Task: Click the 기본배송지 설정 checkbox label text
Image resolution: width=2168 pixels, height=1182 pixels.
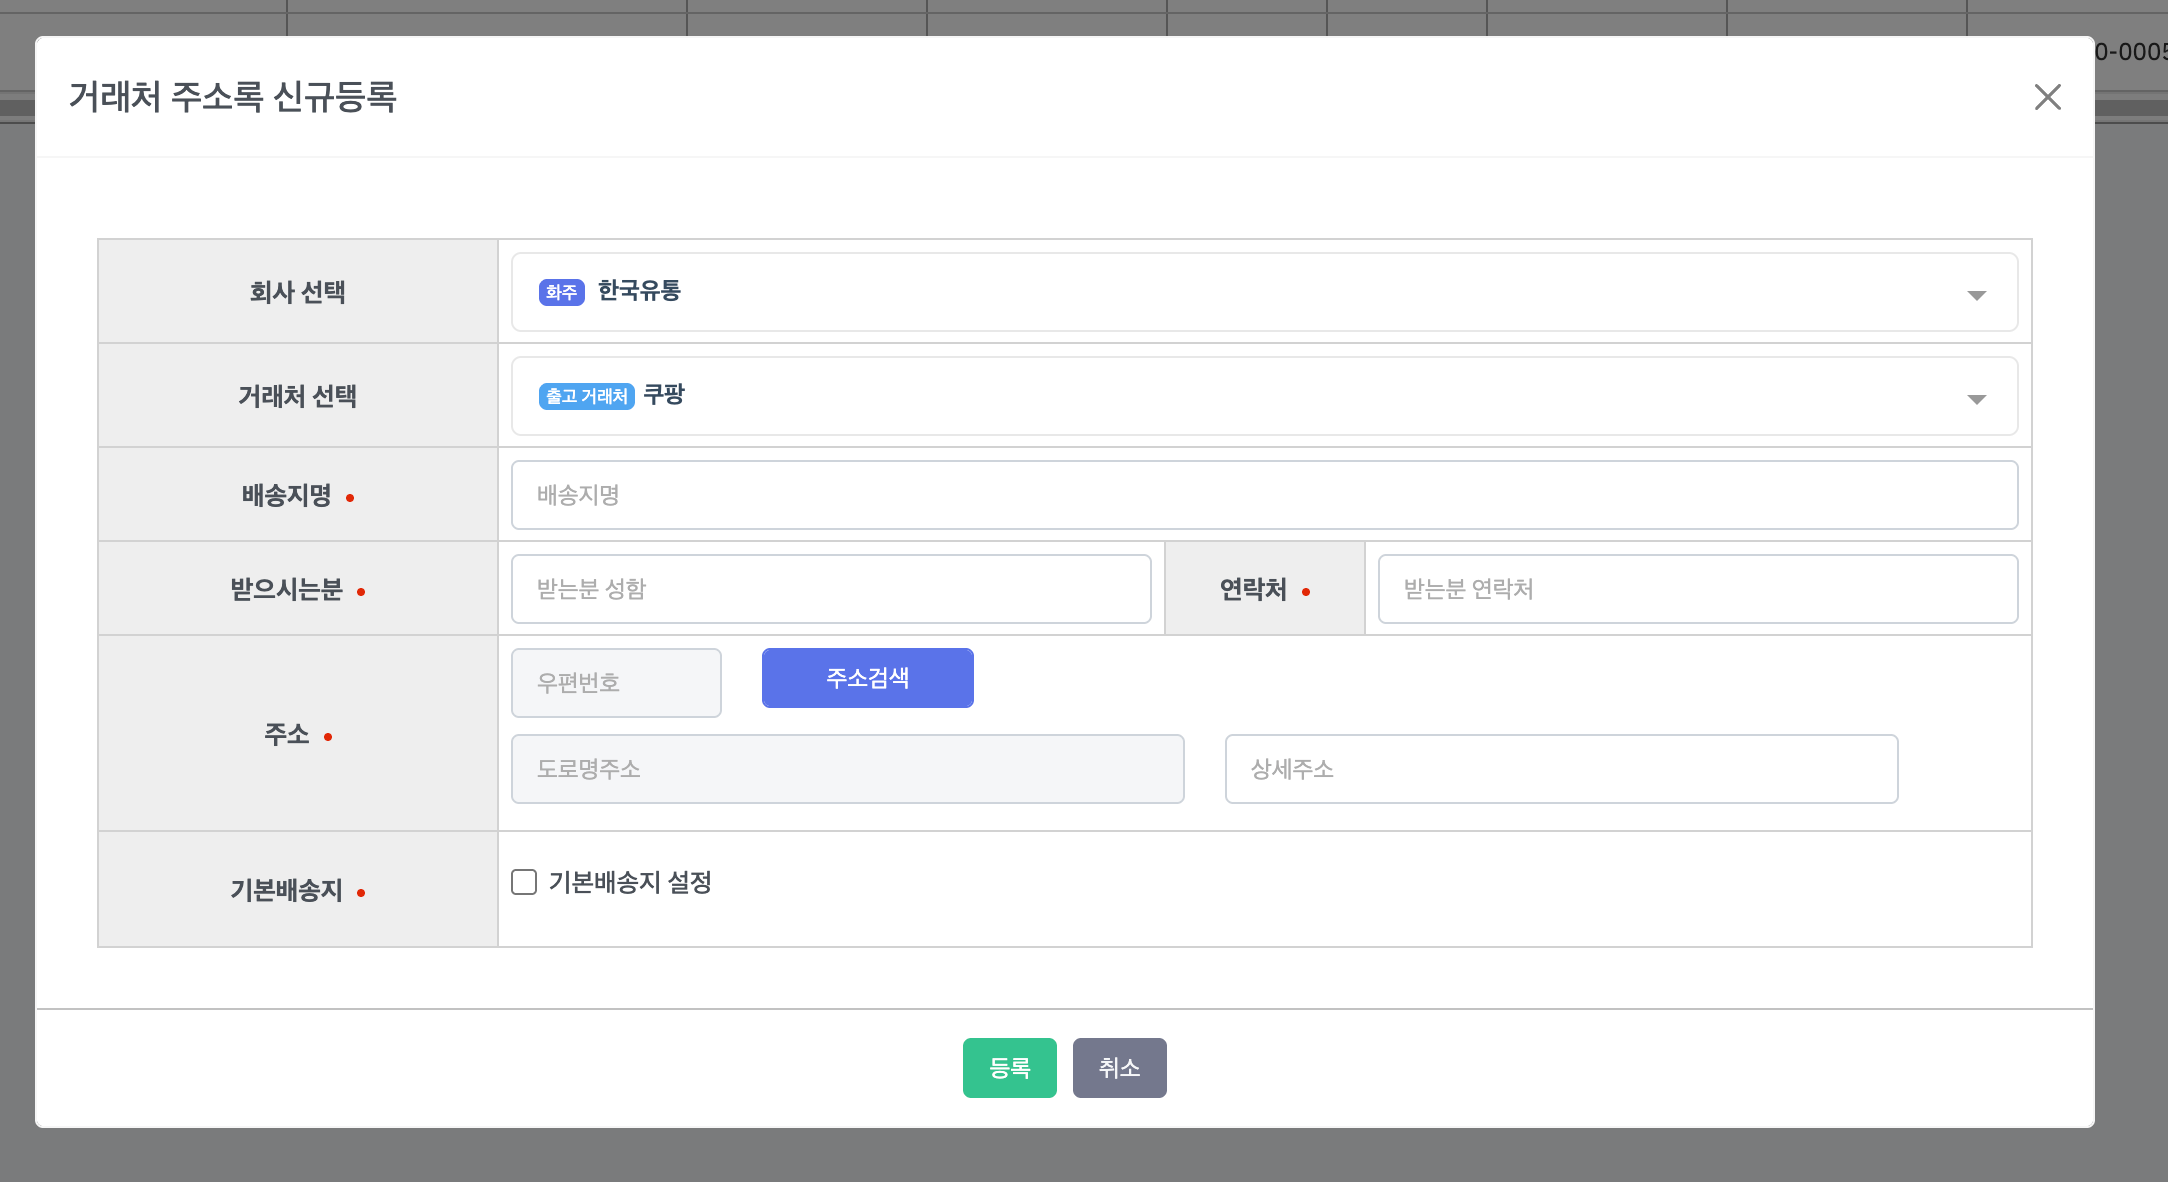Action: [x=630, y=882]
